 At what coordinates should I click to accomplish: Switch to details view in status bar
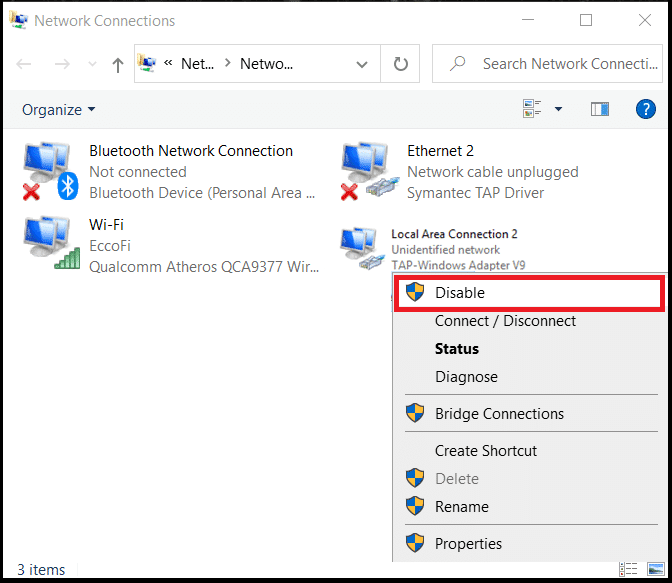pyautogui.click(x=628, y=569)
